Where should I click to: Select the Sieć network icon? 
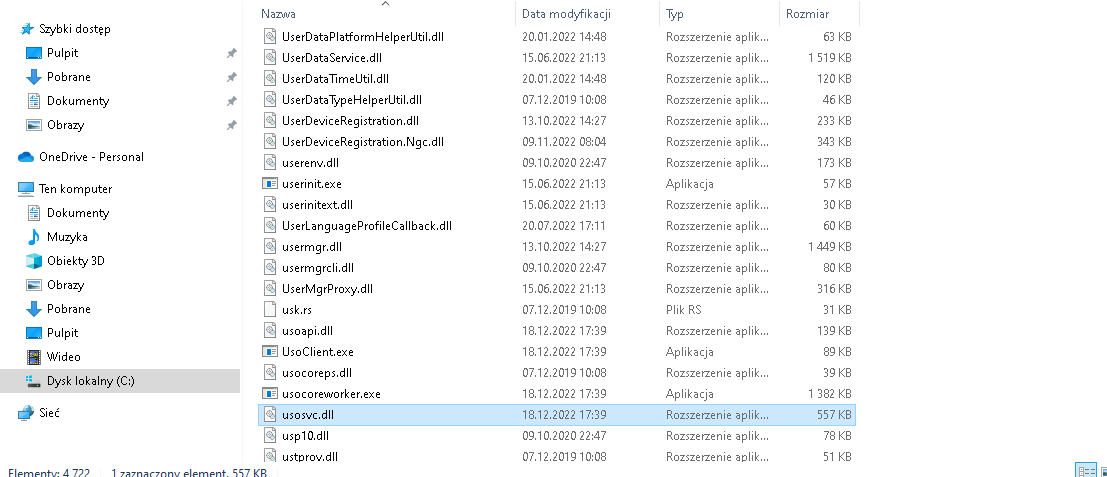click(x=26, y=413)
